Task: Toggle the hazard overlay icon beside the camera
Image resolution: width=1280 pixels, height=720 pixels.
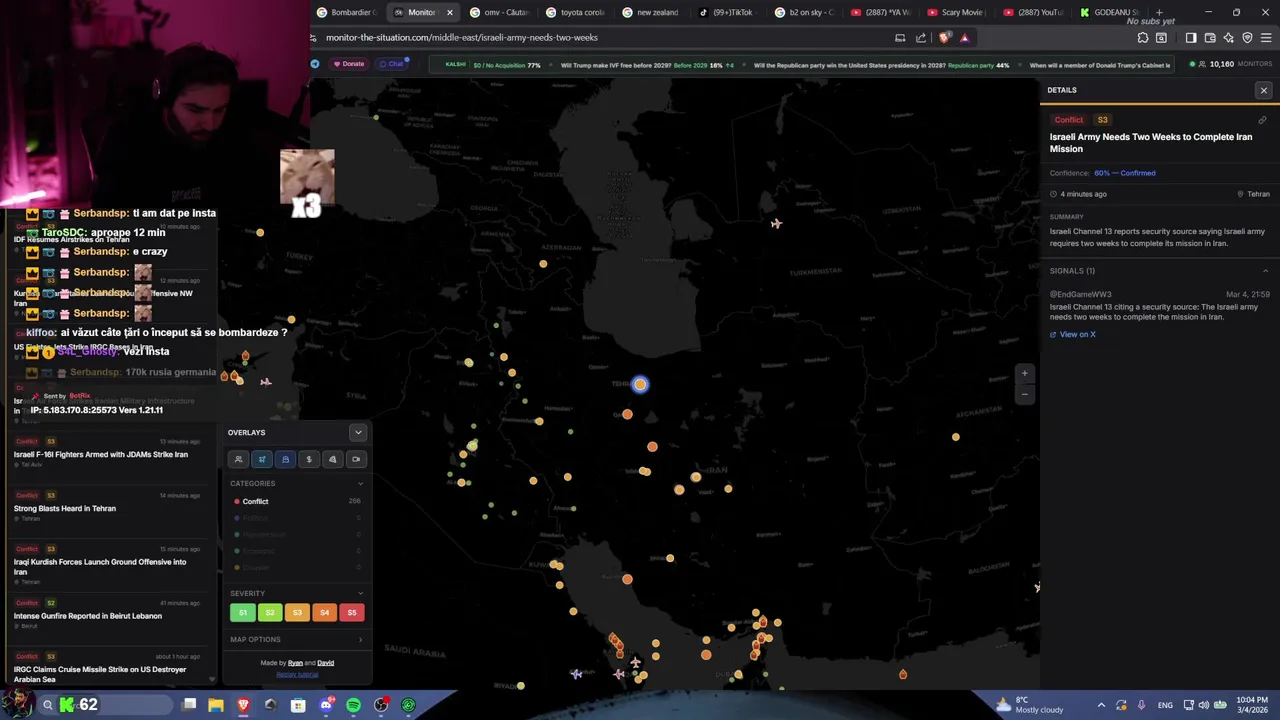Action: (332, 459)
